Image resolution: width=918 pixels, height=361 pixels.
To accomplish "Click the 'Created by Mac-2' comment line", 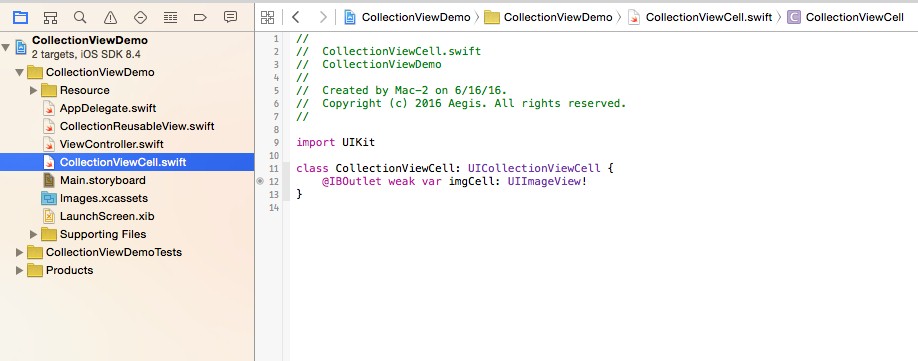I will pyautogui.click(x=402, y=91).
